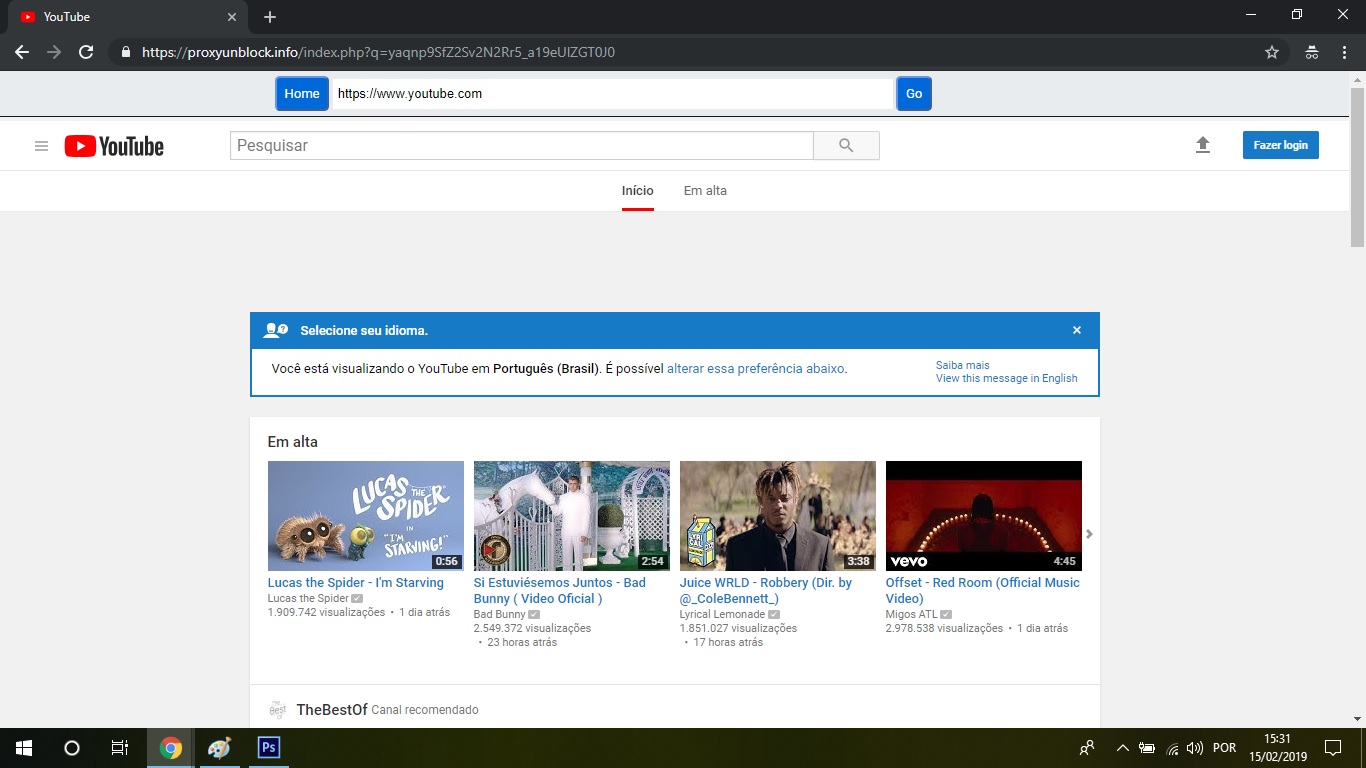Image resolution: width=1366 pixels, height=768 pixels.
Task: Open Photoshop from the taskbar
Action: tap(268, 748)
